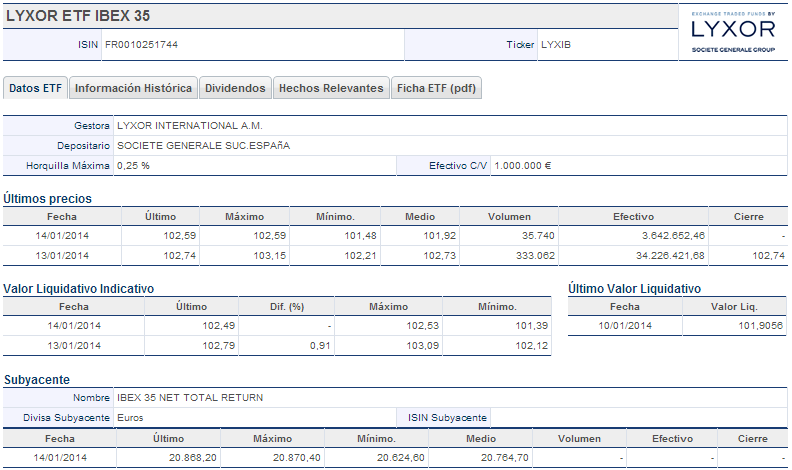Click medio price cell 101,92
This screenshot has width=792, height=470.
[439, 236]
